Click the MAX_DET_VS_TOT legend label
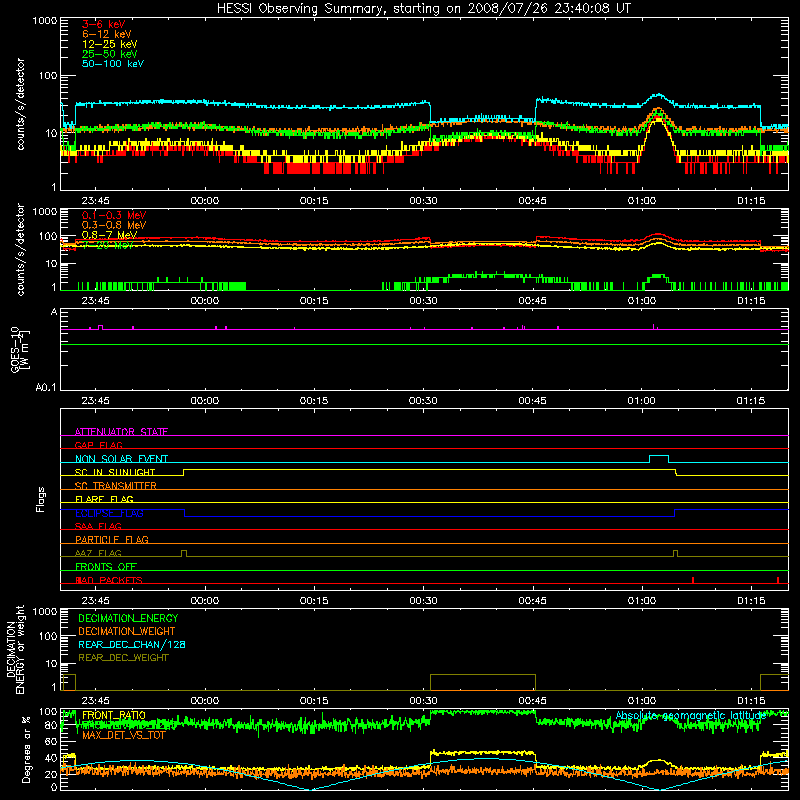The width and height of the screenshot is (800, 800). (x=123, y=735)
